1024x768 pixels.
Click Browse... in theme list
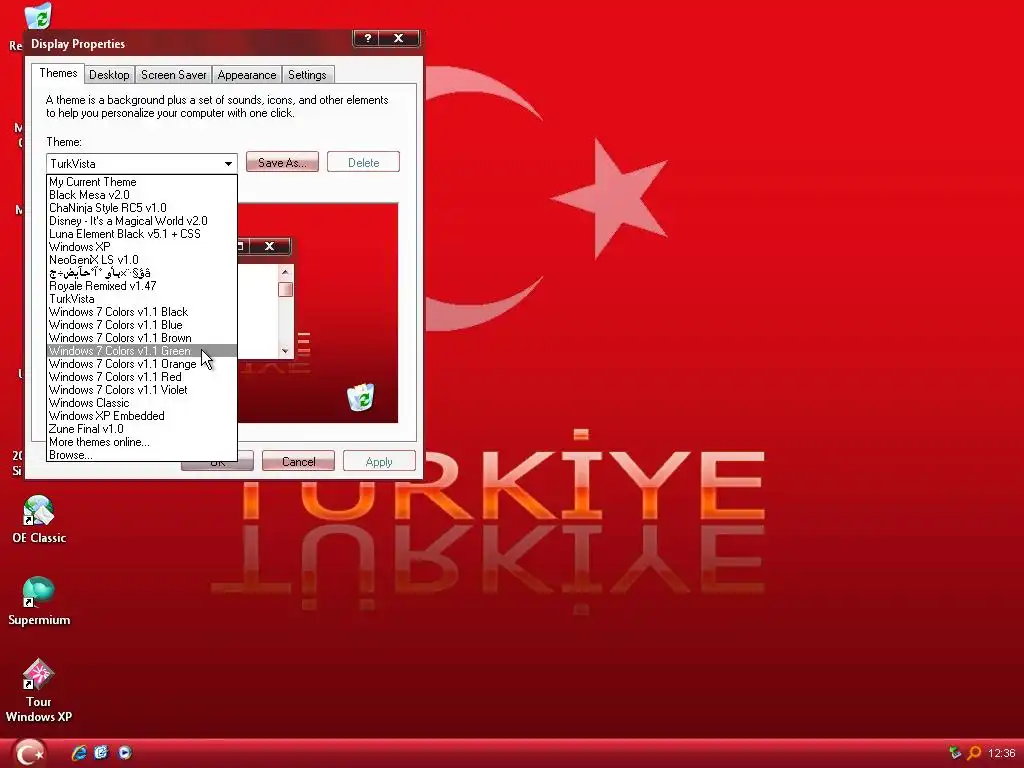pos(142,455)
